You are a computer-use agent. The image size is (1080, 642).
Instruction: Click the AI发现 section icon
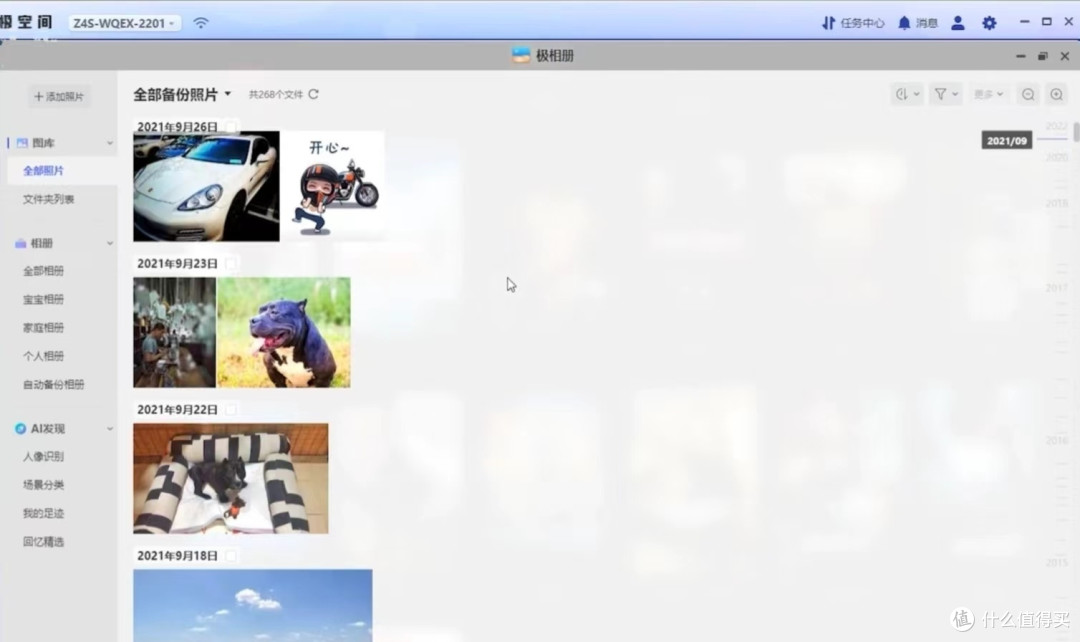pyautogui.click(x=21, y=428)
